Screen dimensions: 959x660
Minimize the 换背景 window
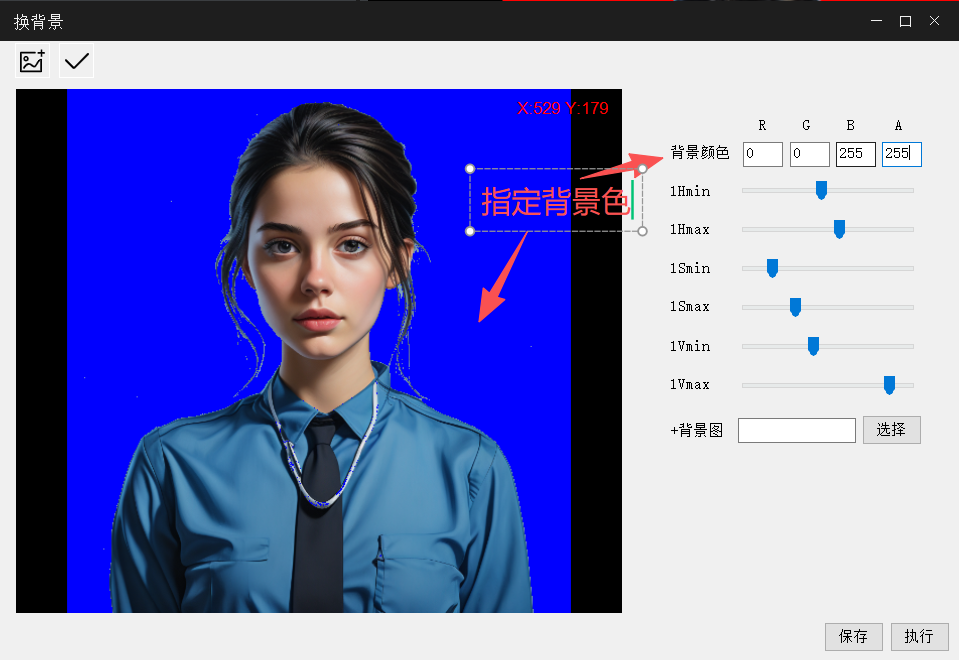[876, 21]
